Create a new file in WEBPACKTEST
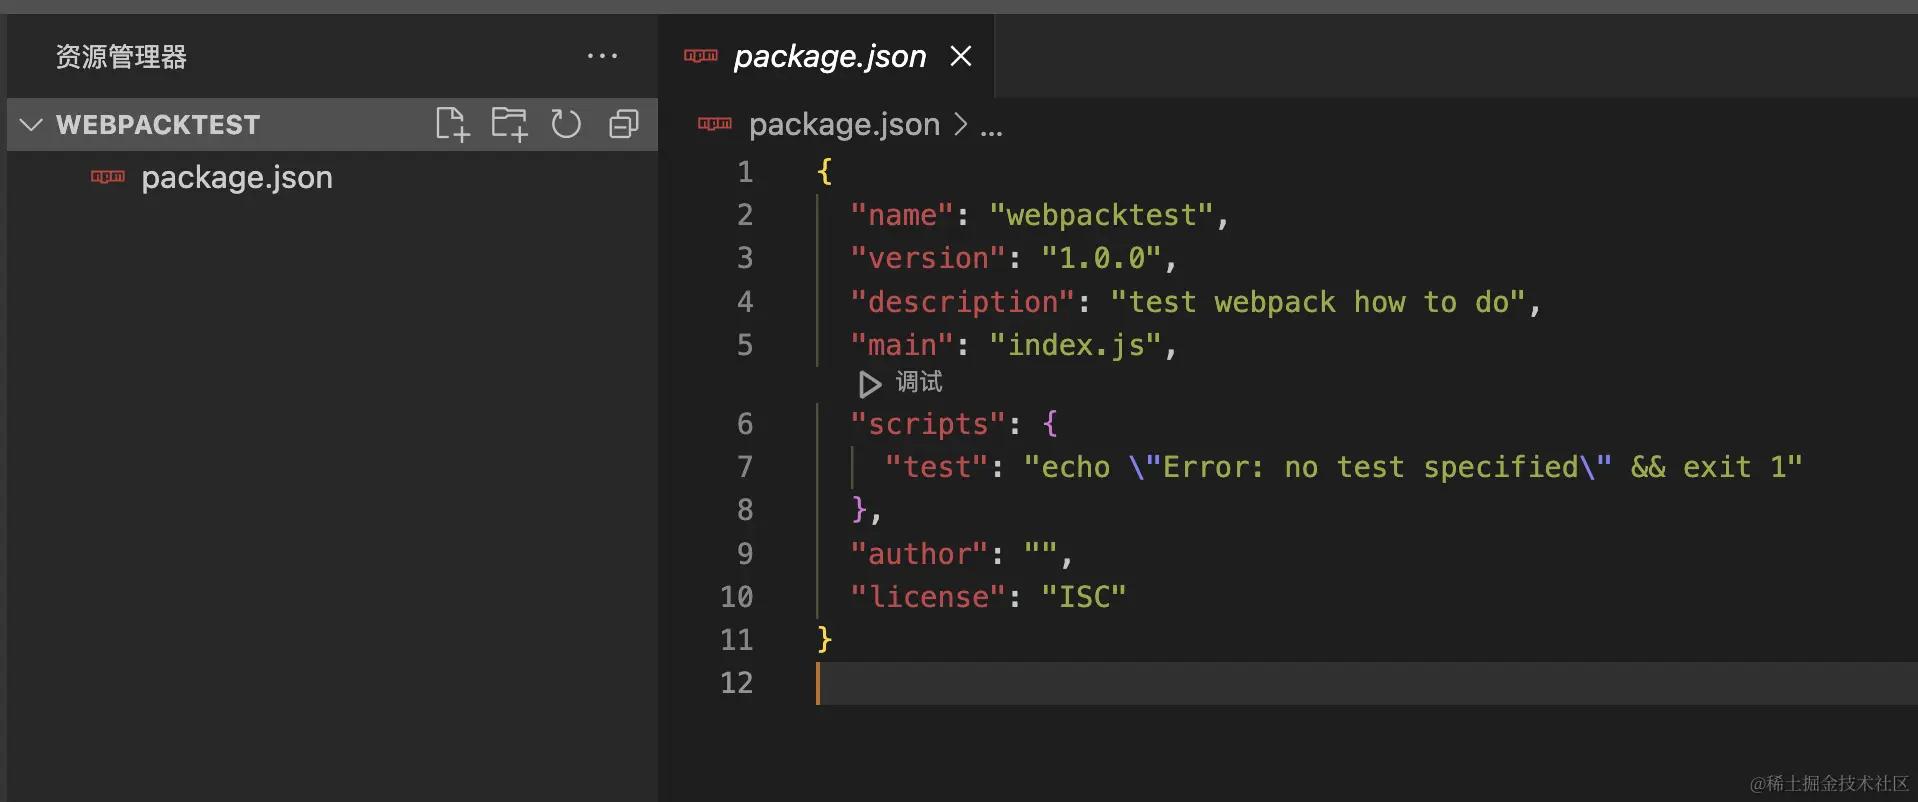 tap(452, 124)
